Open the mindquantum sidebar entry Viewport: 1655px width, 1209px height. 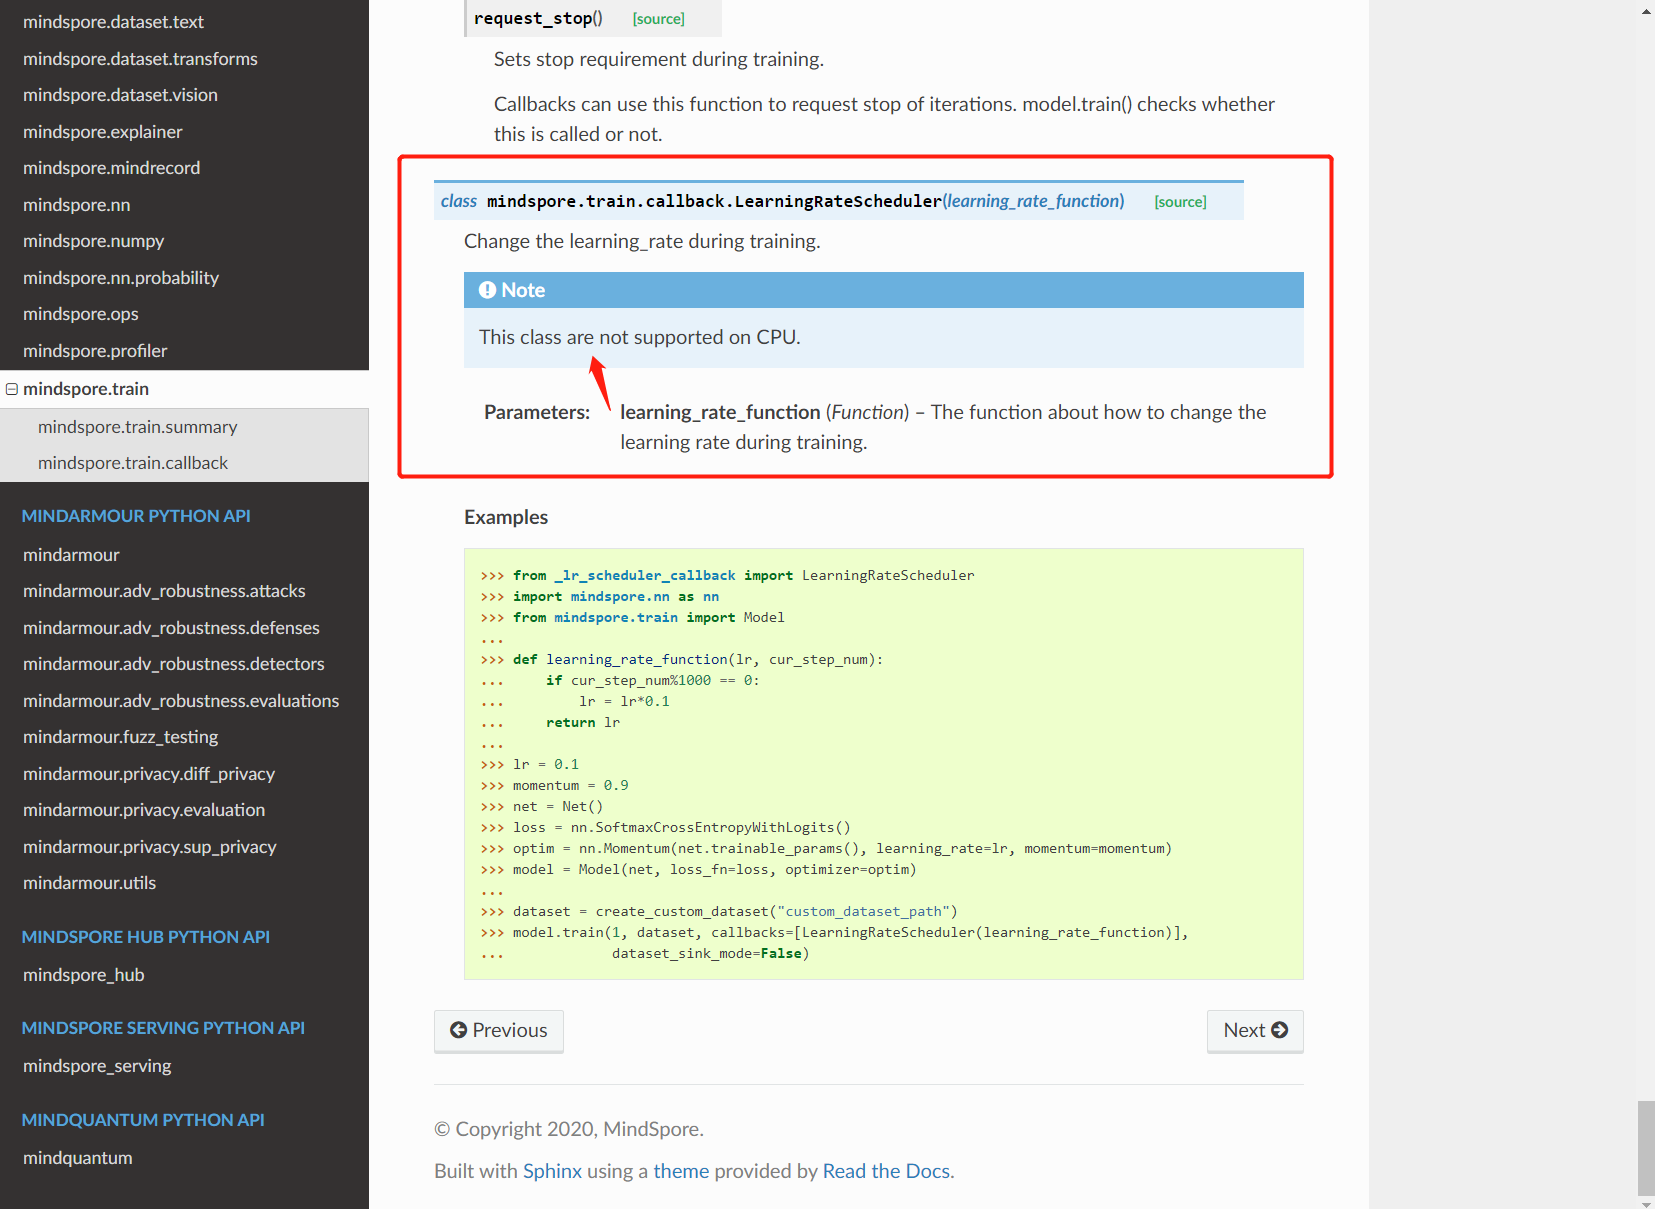77,1158
